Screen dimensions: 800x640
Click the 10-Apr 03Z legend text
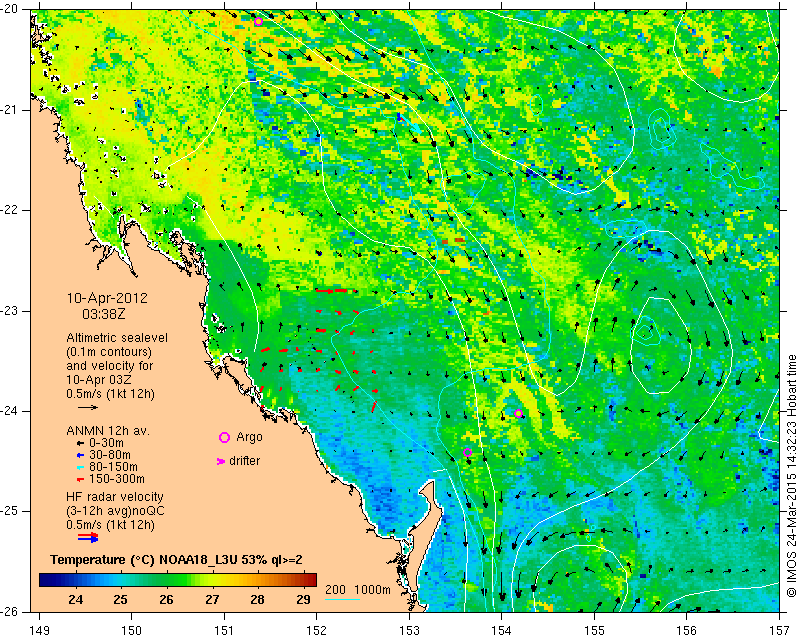(x=98, y=380)
